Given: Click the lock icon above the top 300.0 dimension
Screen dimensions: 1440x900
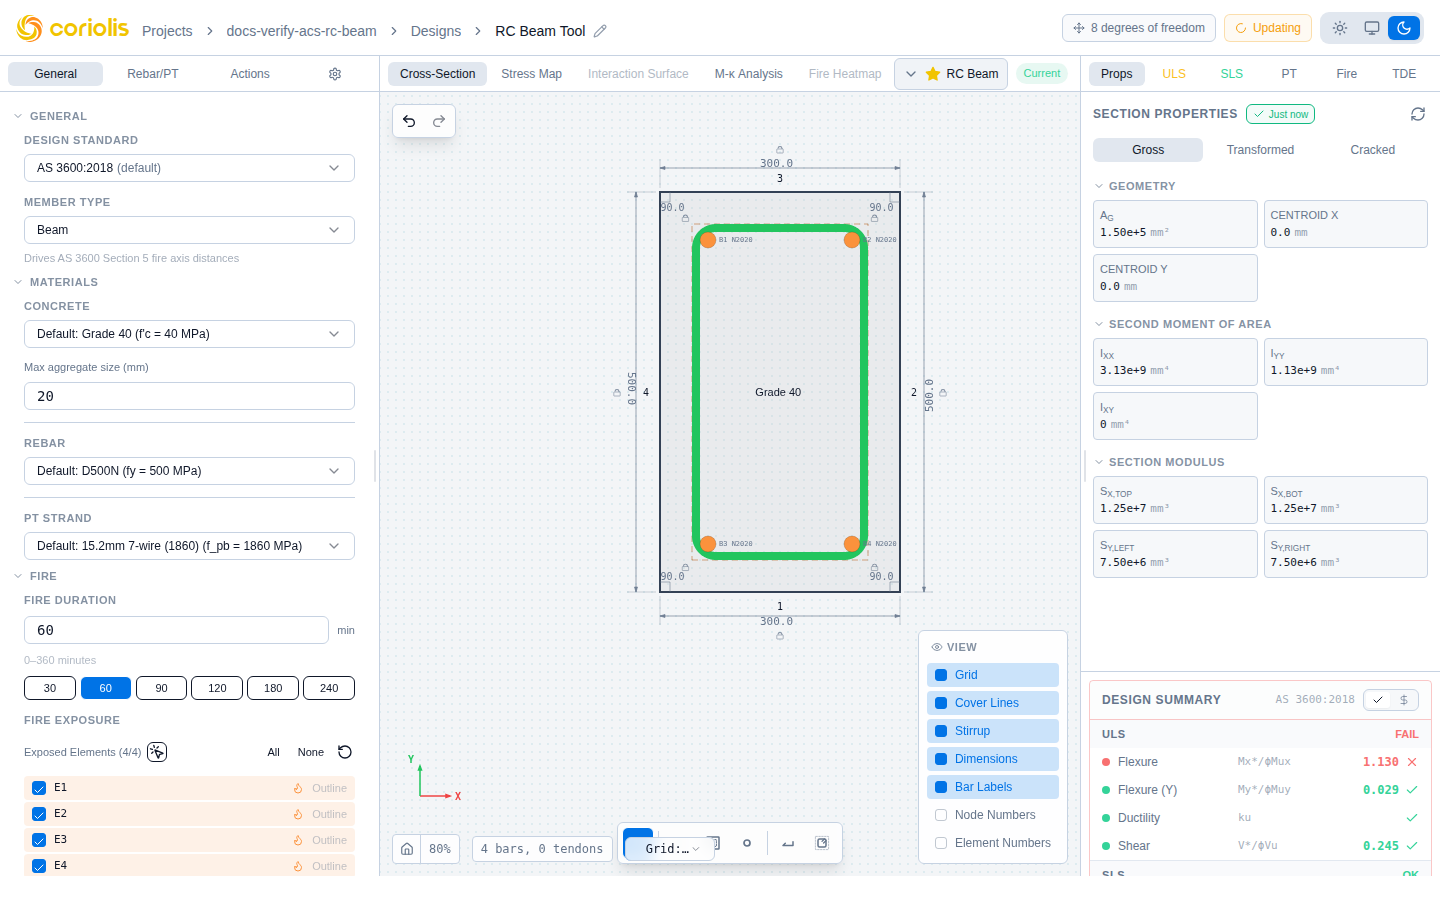Looking at the screenshot, I should [780, 150].
